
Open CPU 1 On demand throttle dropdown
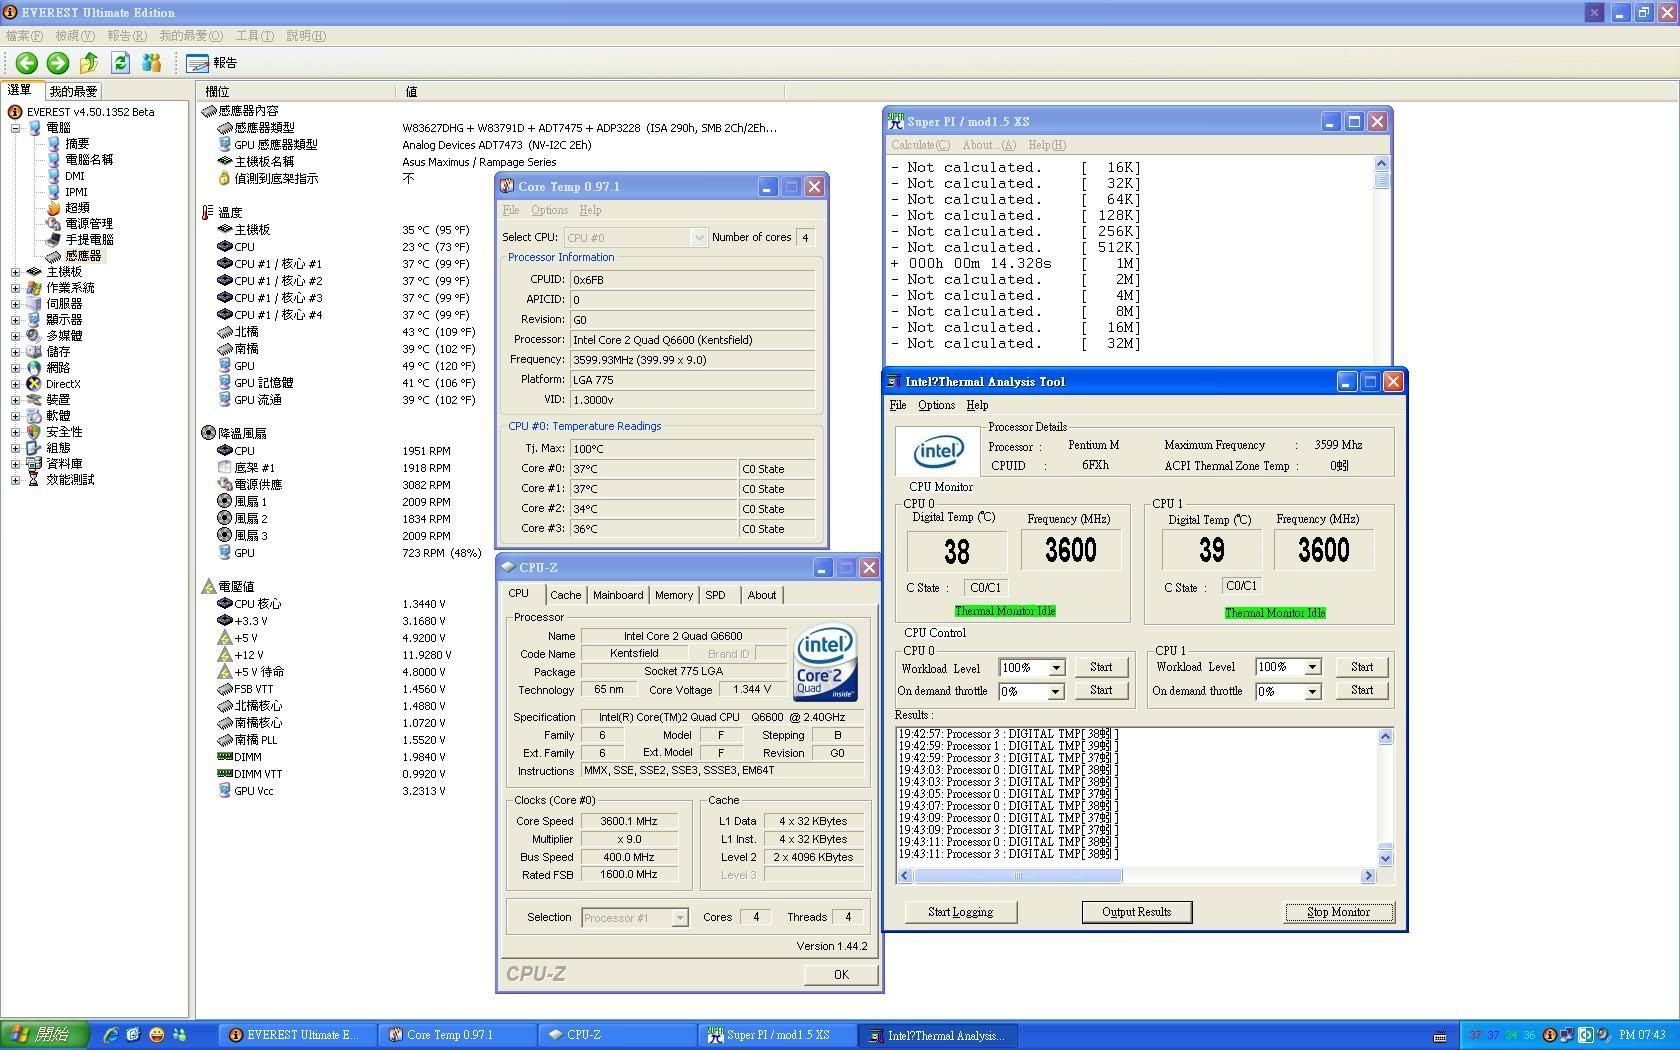1312,691
